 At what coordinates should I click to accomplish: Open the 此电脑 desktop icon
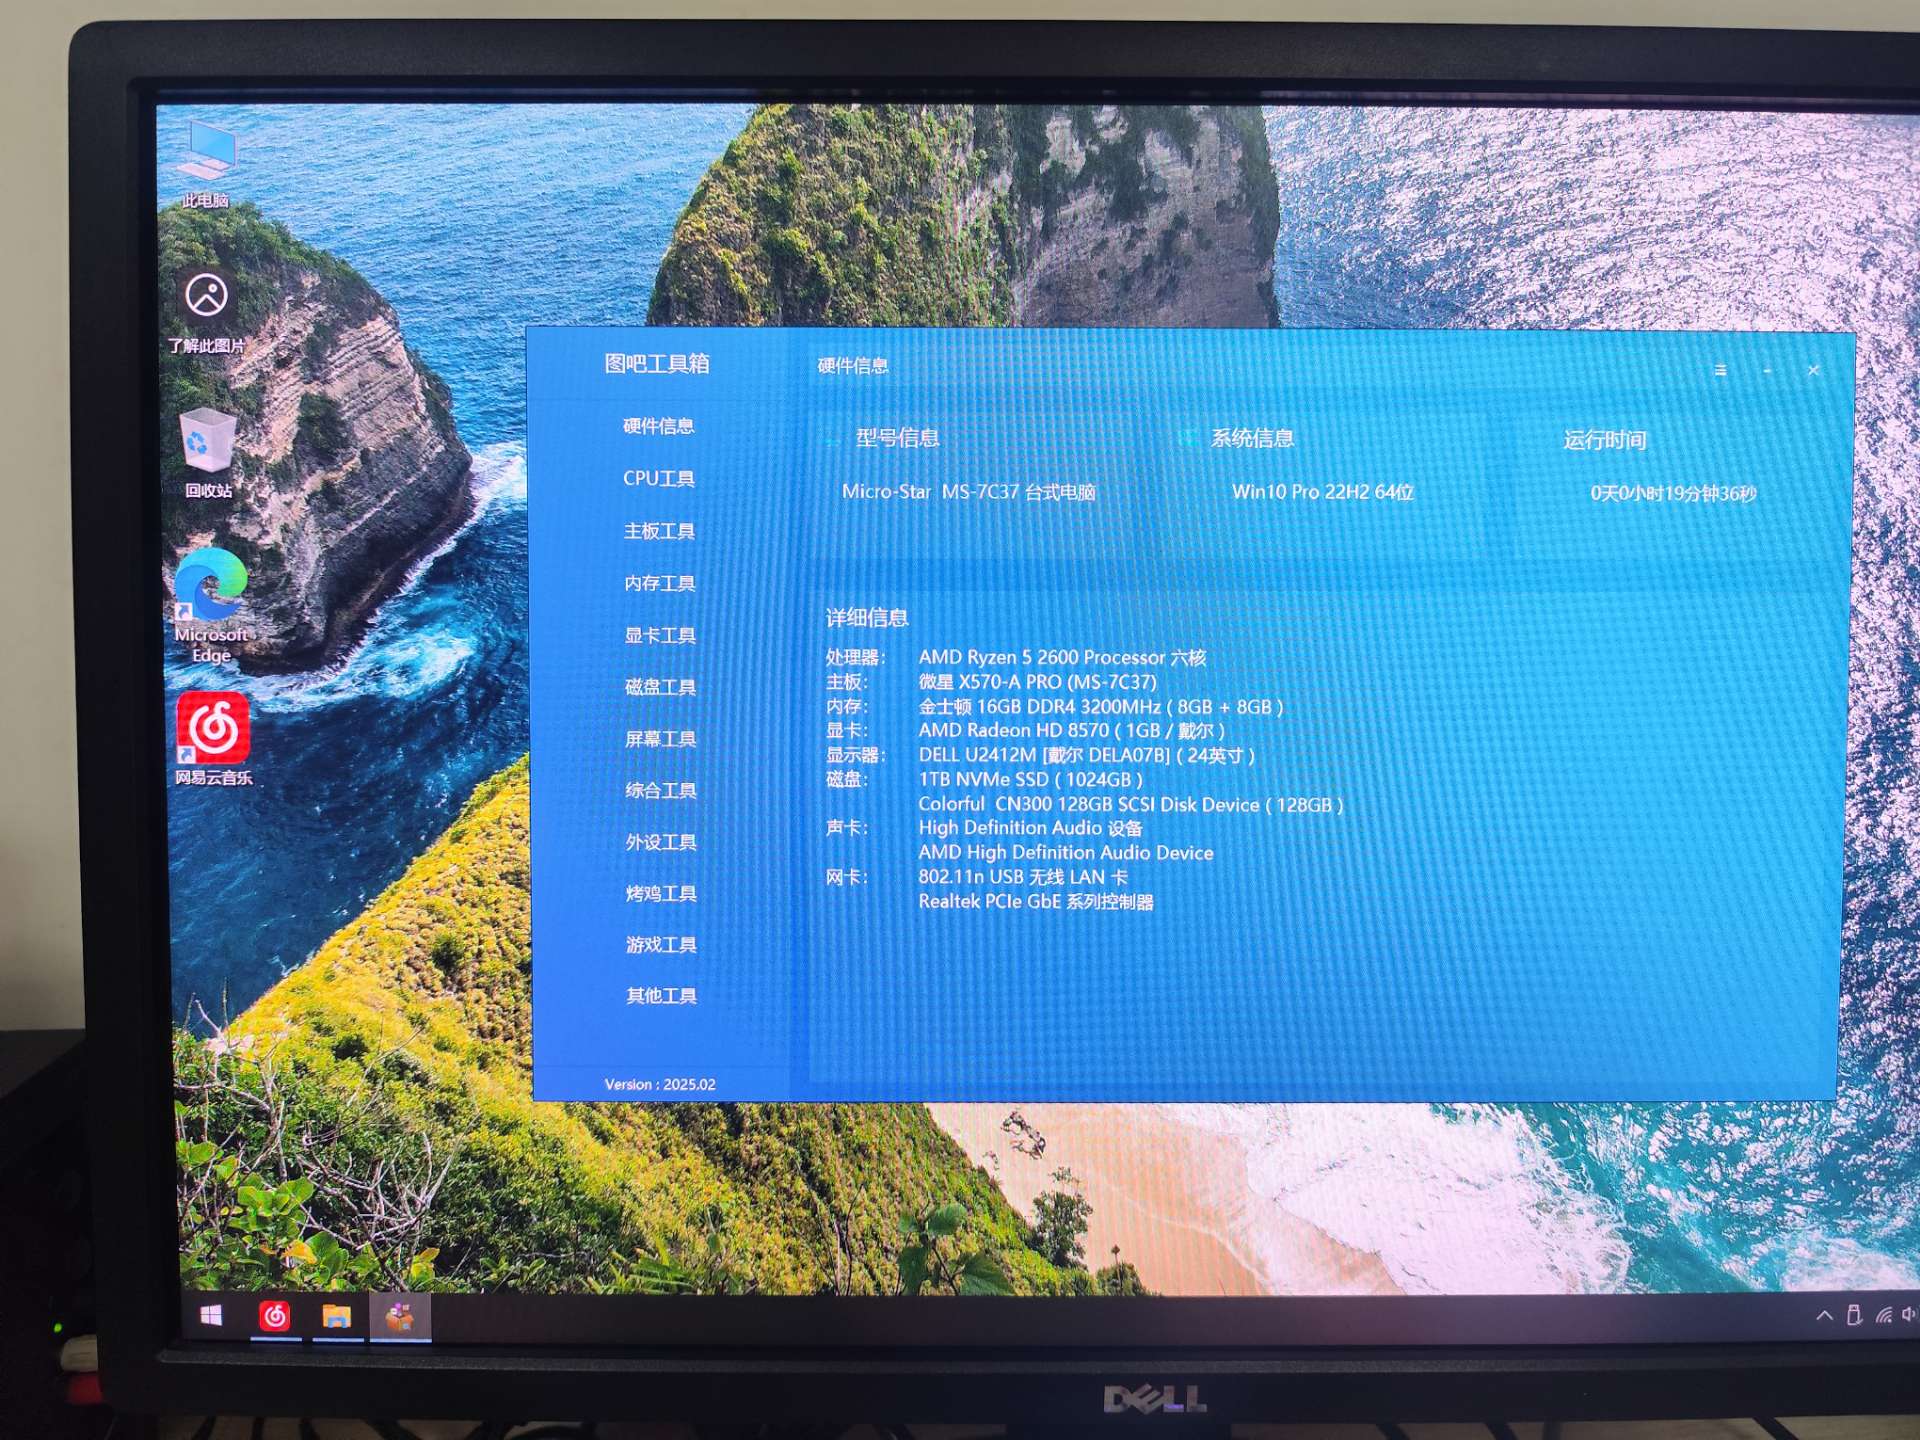tap(207, 162)
